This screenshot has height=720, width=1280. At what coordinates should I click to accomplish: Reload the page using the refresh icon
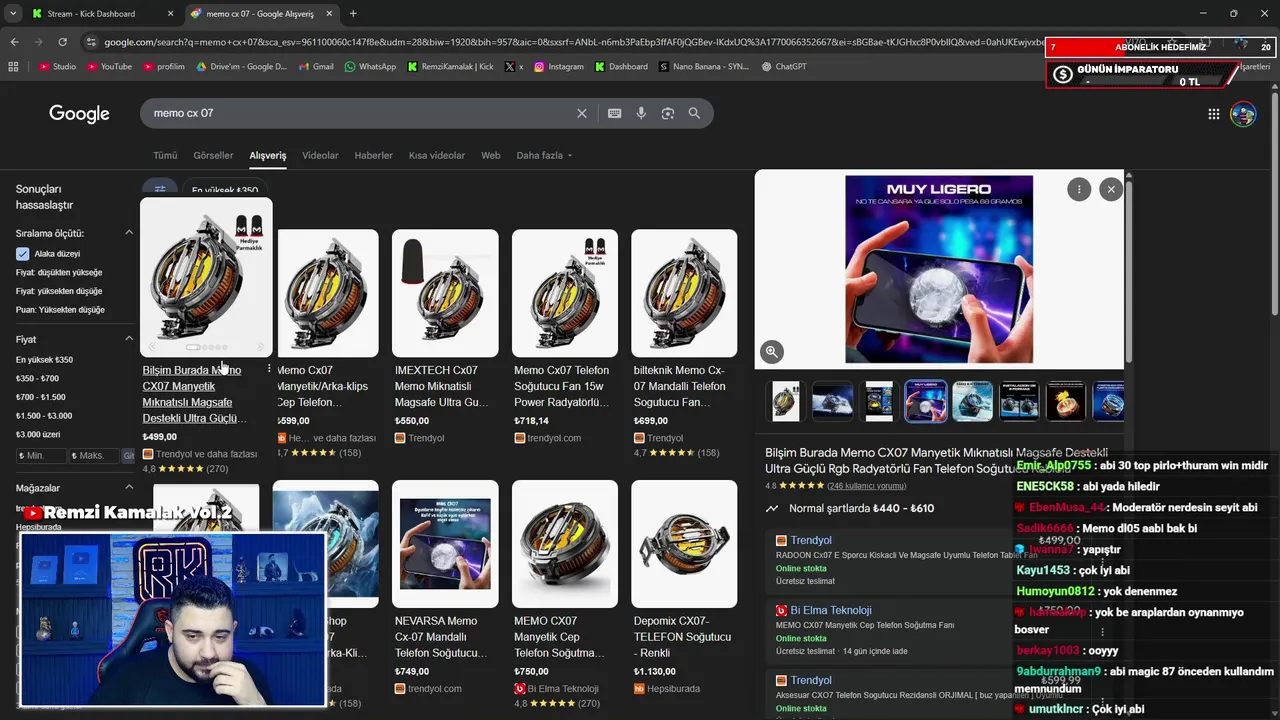(x=62, y=42)
